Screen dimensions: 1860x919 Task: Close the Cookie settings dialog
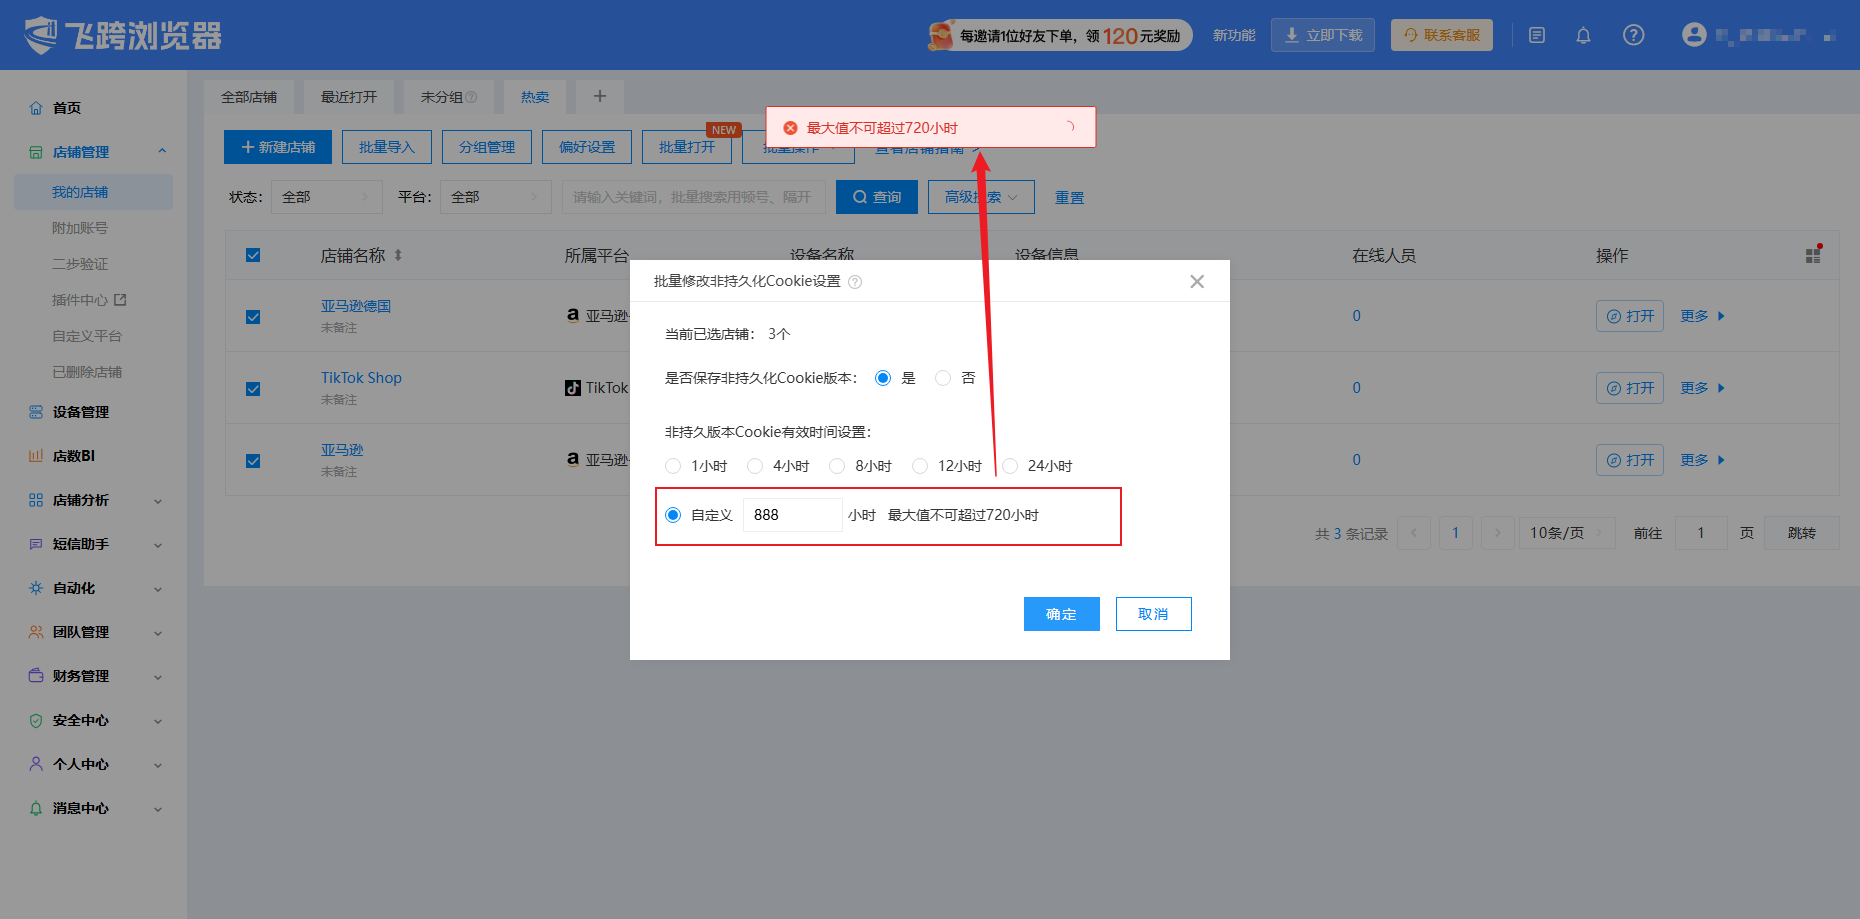click(1197, 282)
